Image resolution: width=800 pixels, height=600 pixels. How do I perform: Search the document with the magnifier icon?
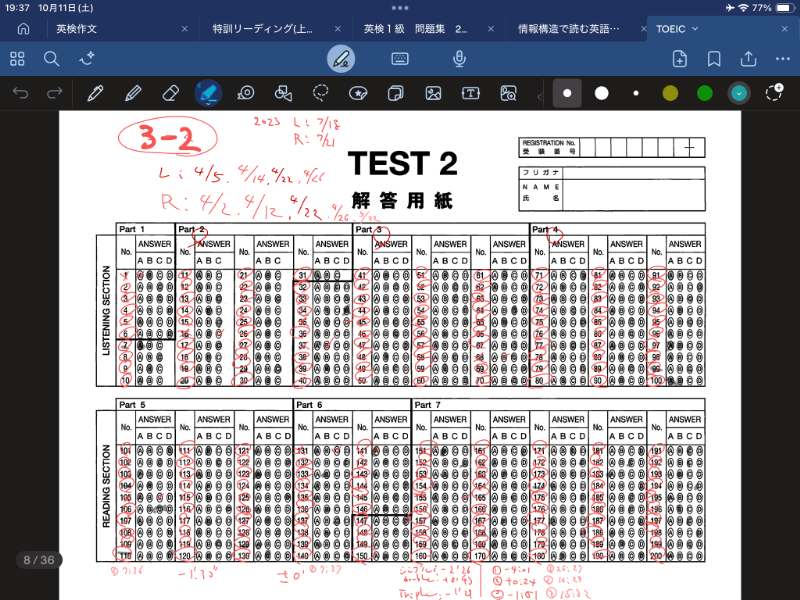point(51,59)
